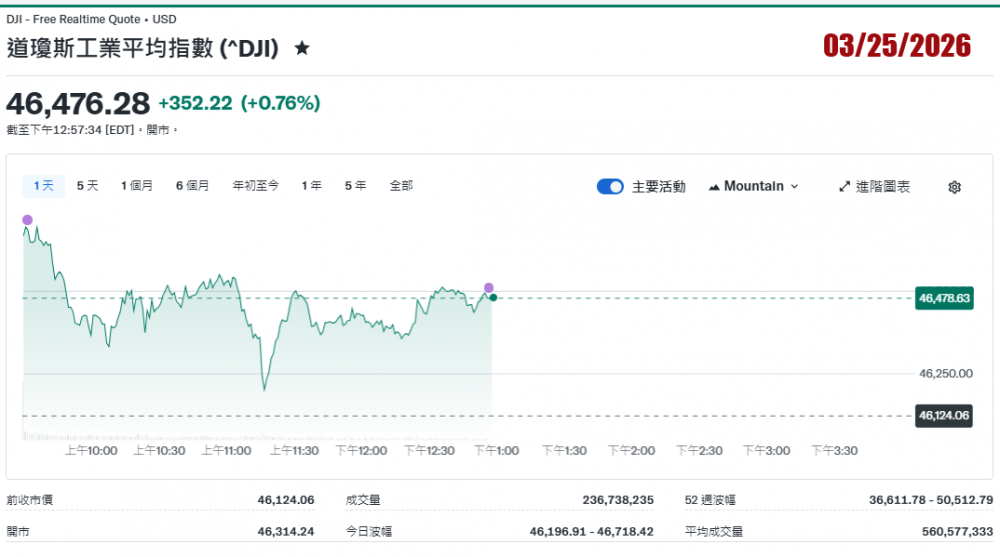Open chart settings gear icon
This screenshot has width=1000, height=557.
[x=954, y=187]
